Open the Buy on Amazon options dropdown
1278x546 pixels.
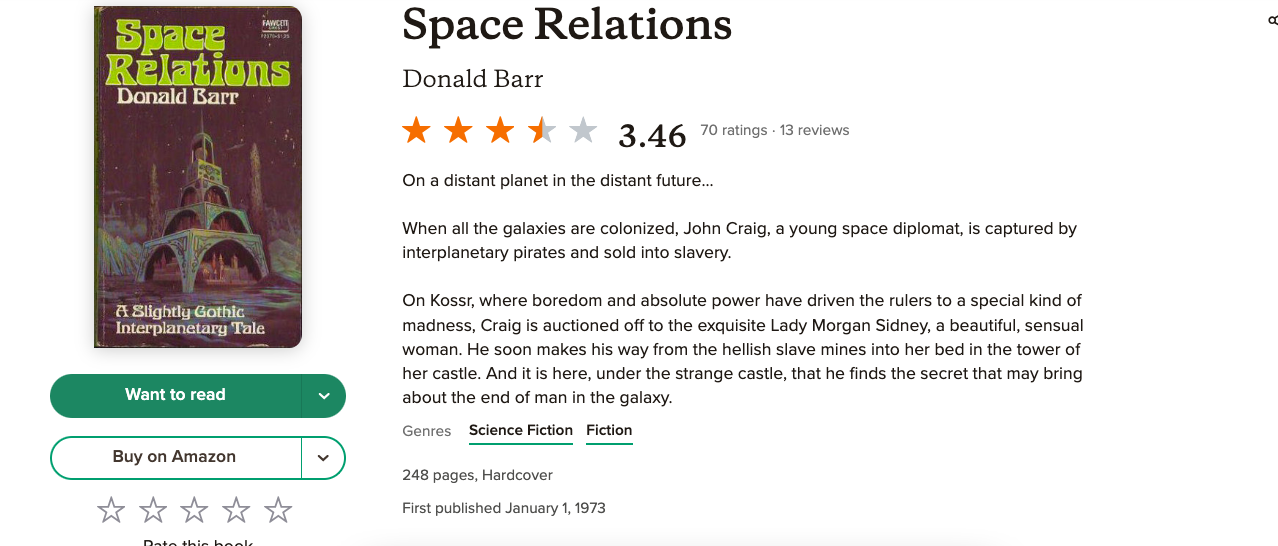[x=323, y=458]
